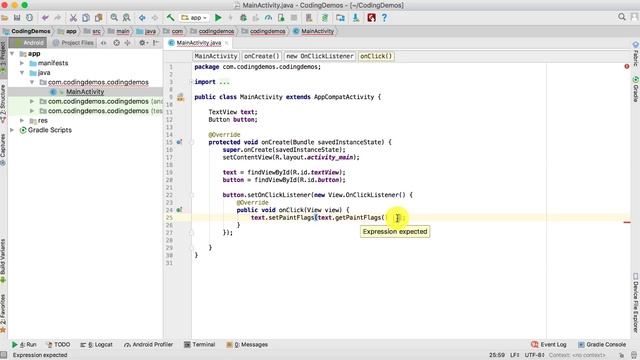Image resolution: width=640 pixels, height=360 pixels.
Task: Select the MainActivity.java editor tab
Action: [198, 42]
